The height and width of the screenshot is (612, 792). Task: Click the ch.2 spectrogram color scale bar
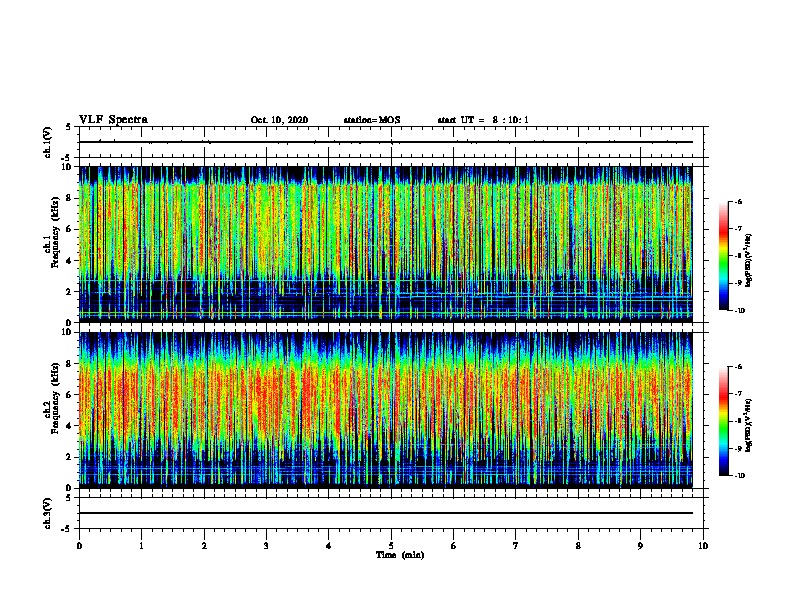point(724,421)
